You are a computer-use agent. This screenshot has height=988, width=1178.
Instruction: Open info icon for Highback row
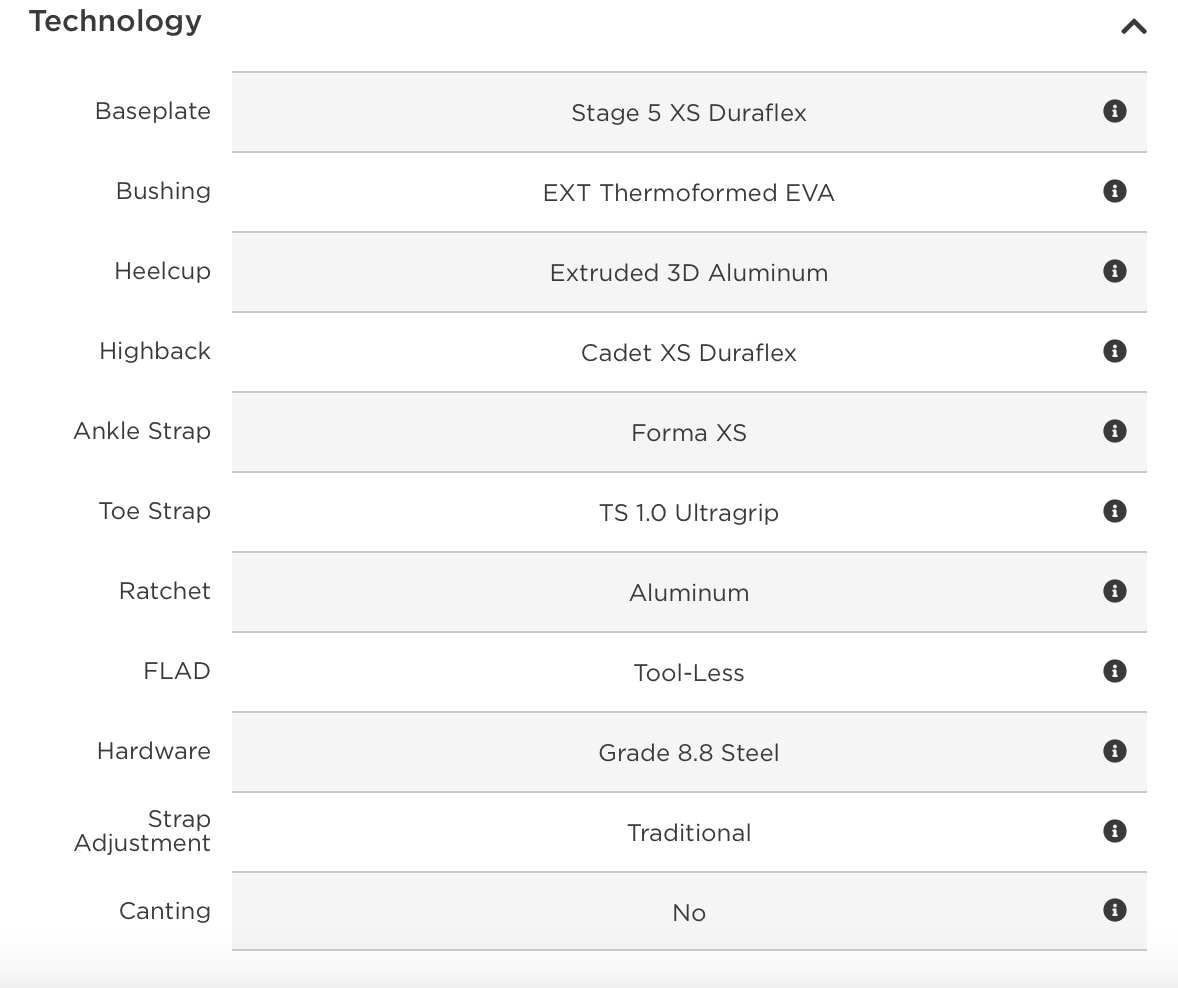click(1114, 351)
